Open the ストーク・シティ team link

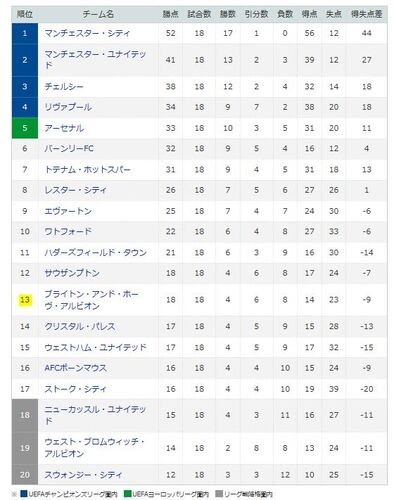[x=75, y=389]
